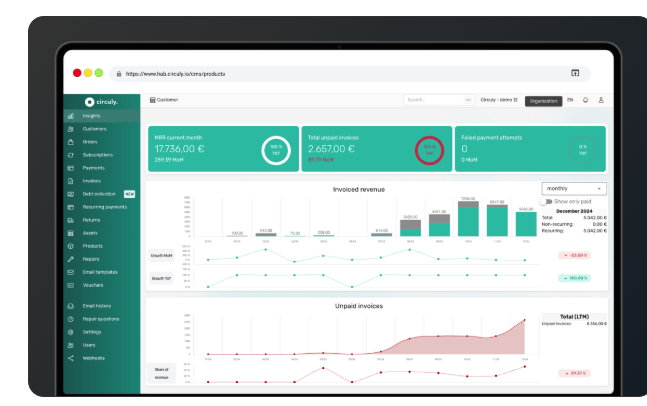
Task: Open the EN language selector
Action: 570,100
